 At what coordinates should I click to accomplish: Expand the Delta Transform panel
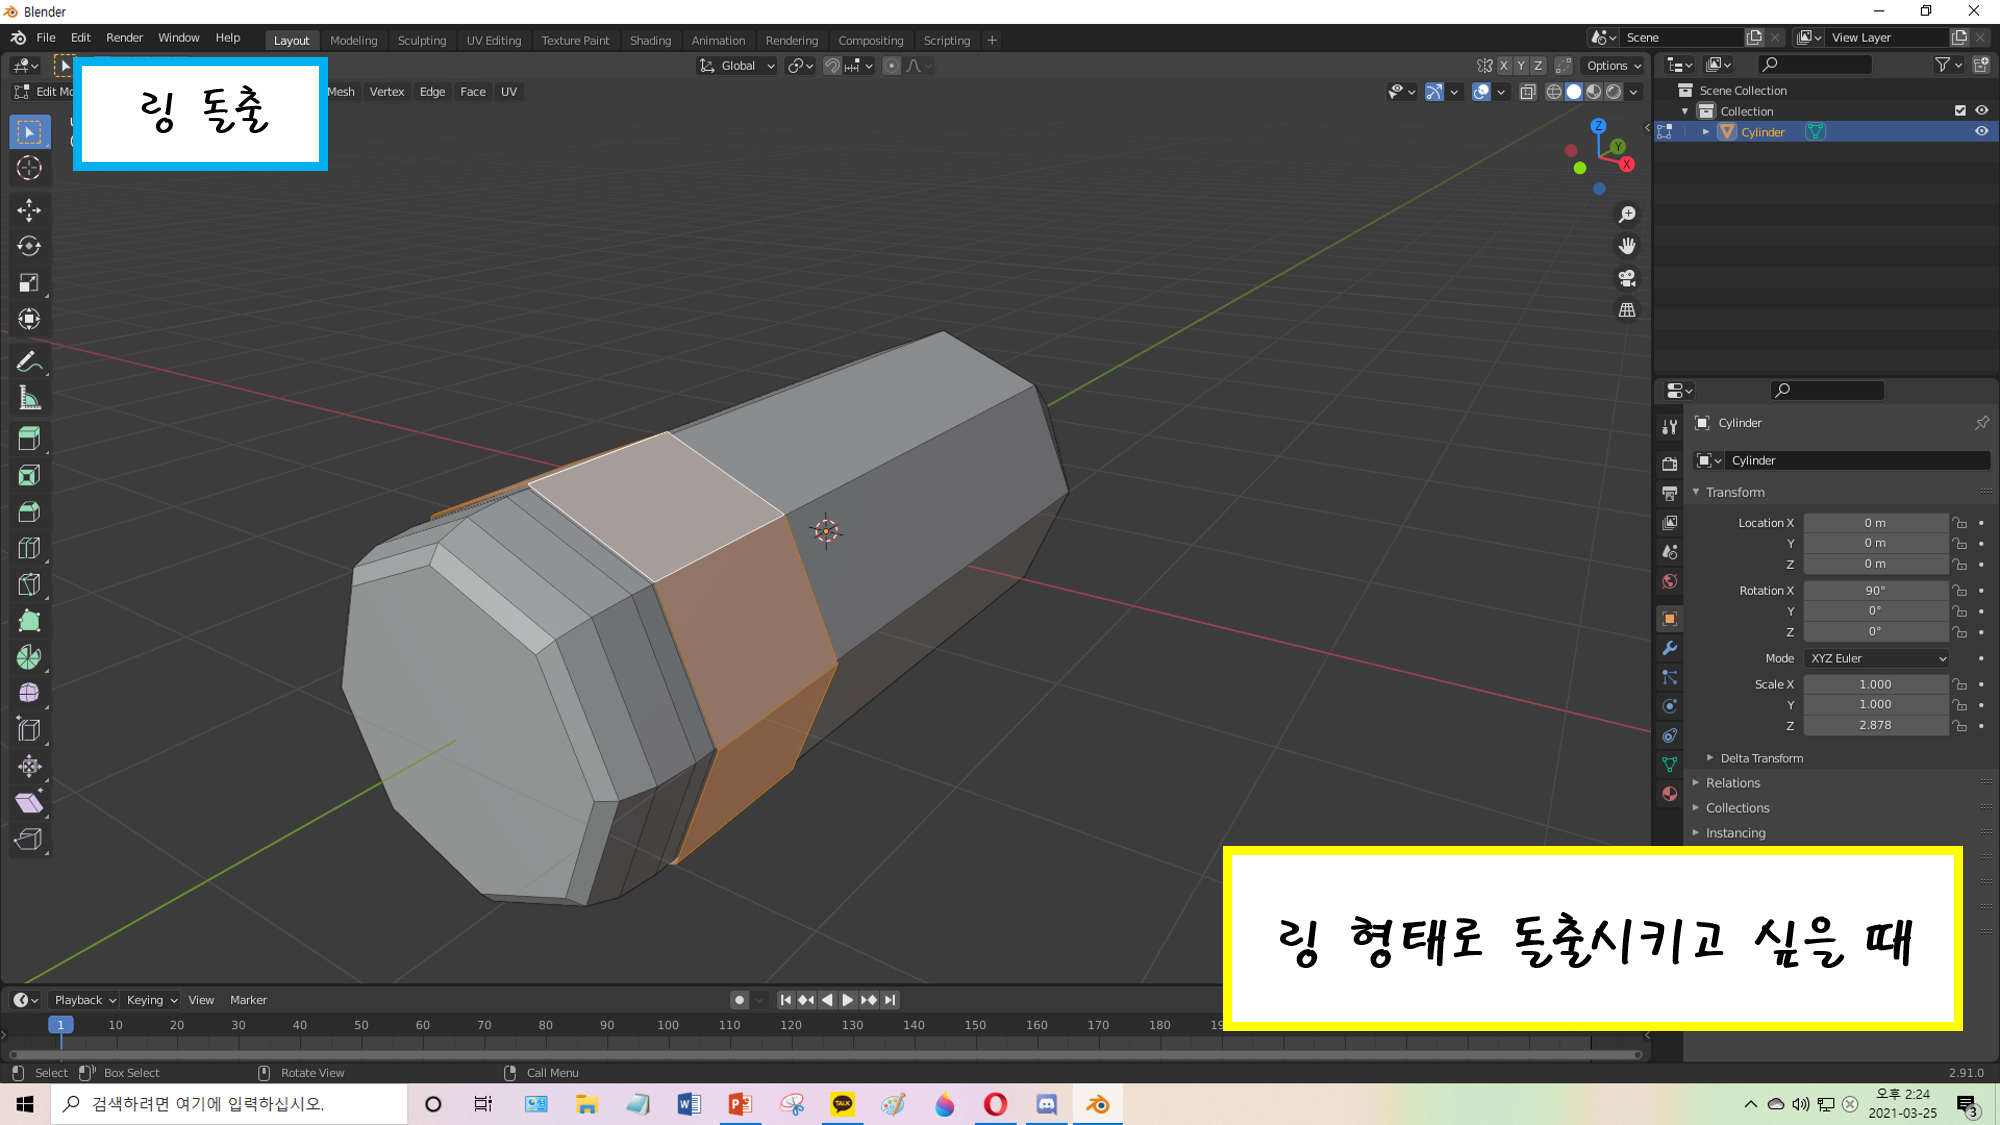click(x=1760, y=758)
